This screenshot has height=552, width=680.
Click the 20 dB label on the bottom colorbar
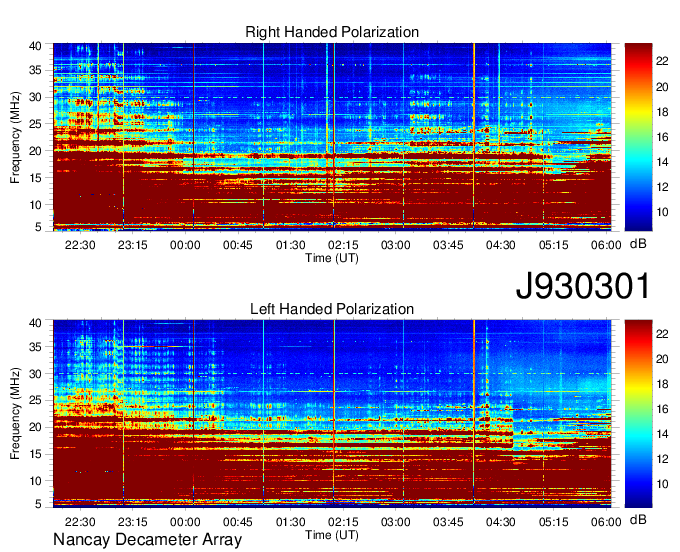click(x=662, y=359)
